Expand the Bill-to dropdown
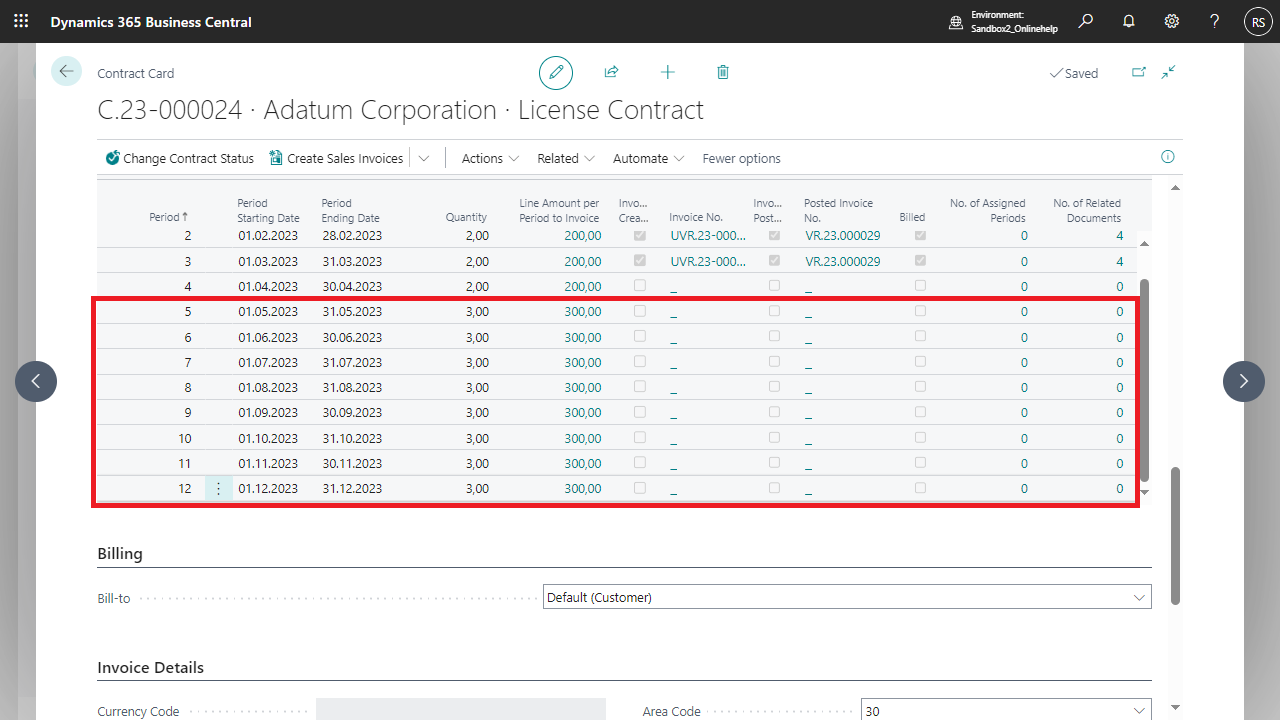This screenshot has height=720, width=1280. [1139, 598]
